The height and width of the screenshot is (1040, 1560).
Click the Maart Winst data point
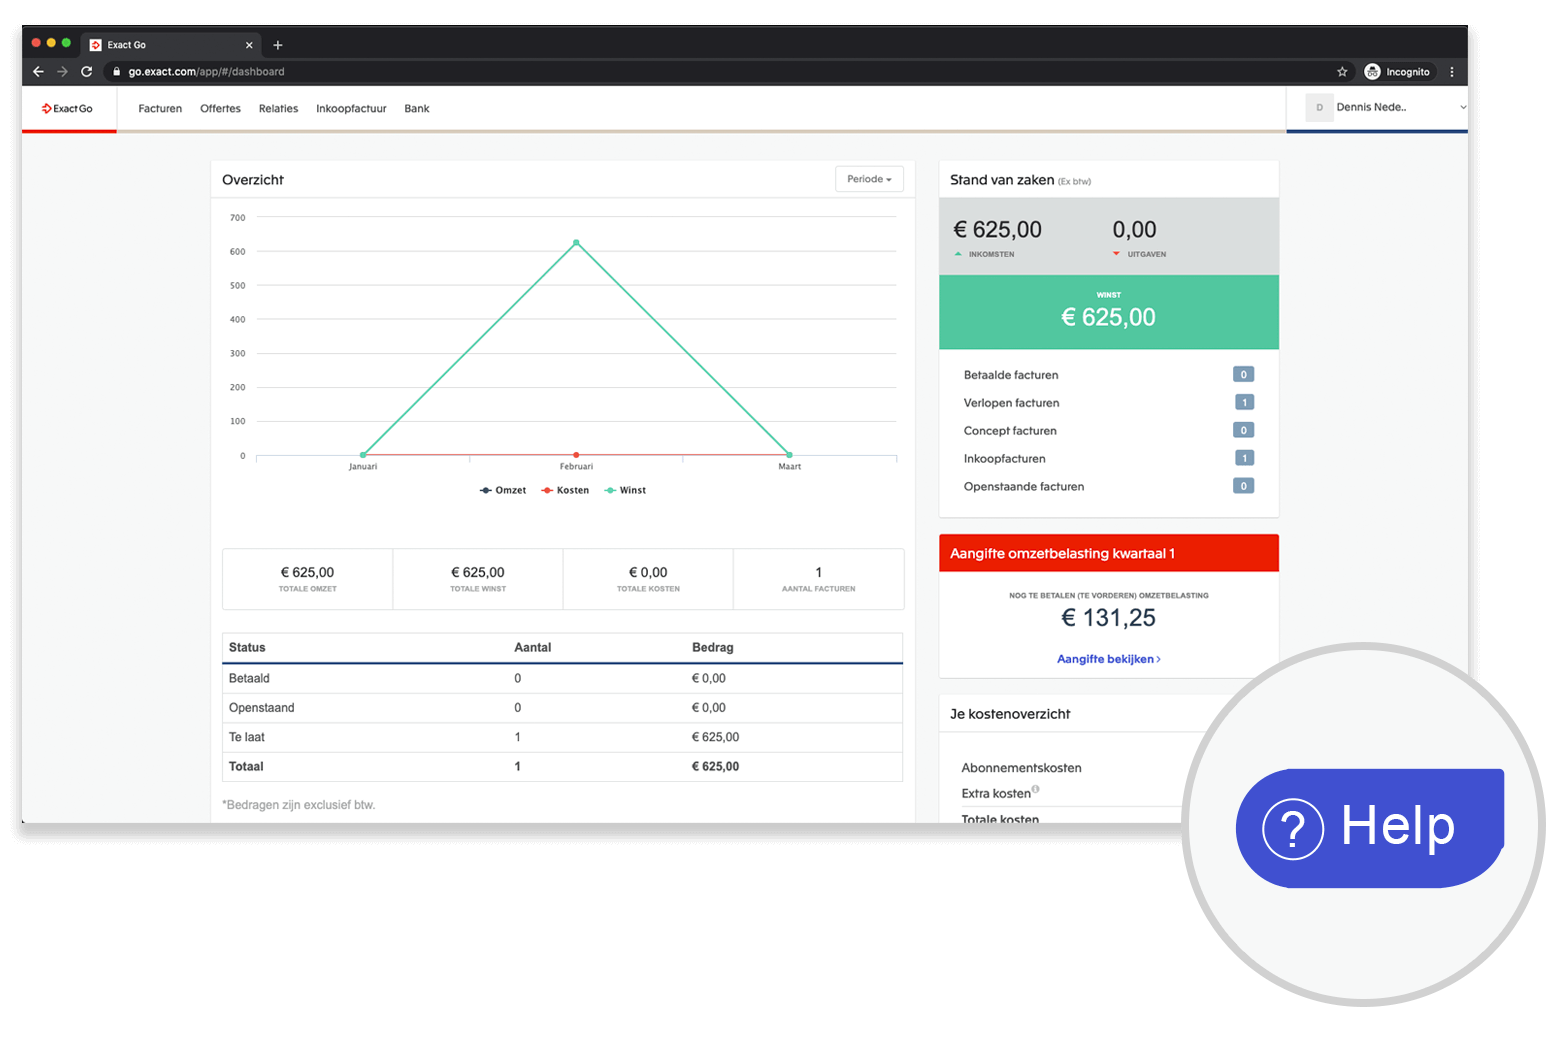coord(789,455)
